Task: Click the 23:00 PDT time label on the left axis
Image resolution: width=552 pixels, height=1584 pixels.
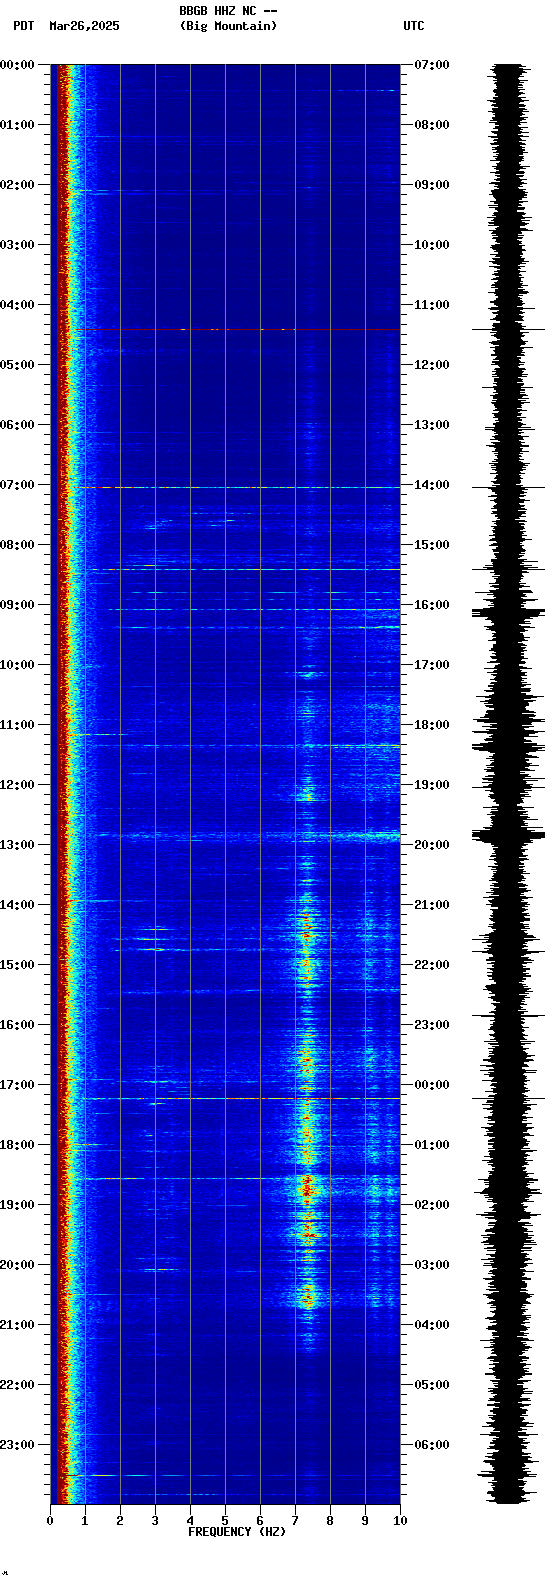Action: pyautogui.click(x=17, y=1445)
